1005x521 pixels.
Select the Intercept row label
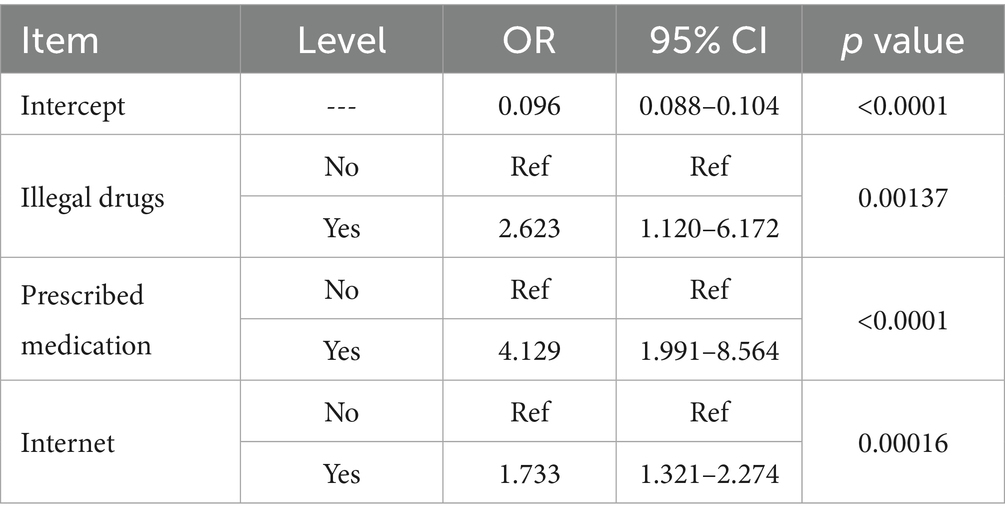click(x=73, y=106)
